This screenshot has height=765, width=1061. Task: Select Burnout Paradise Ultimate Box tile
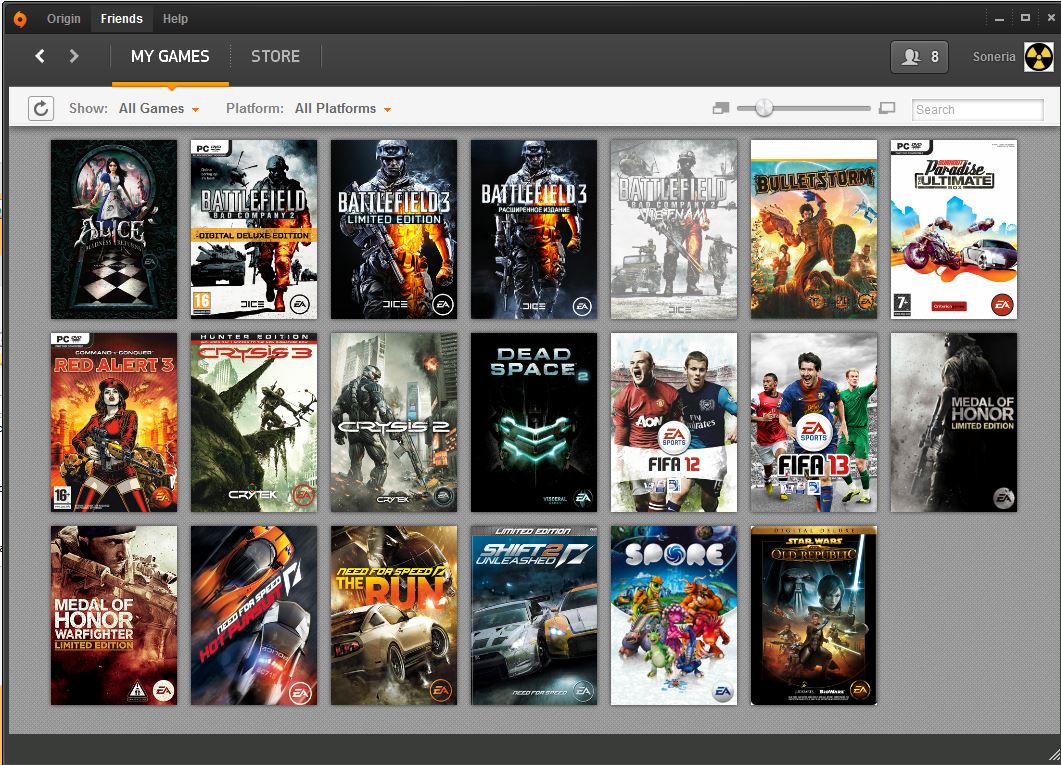point(954,229)
